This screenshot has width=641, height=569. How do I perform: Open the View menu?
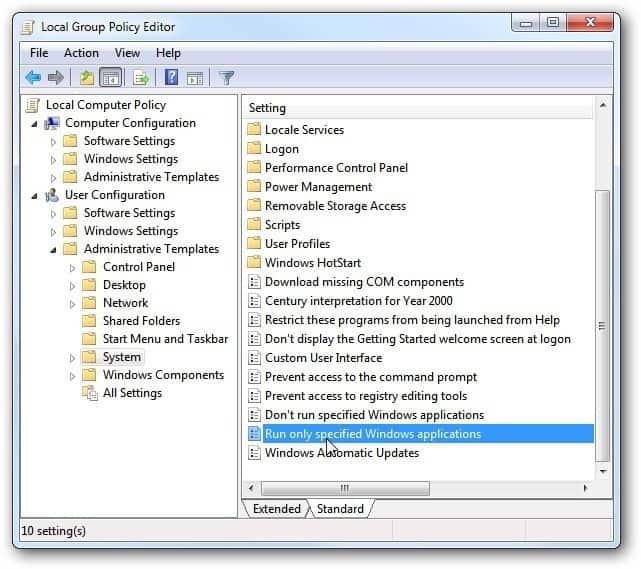pos(127,53)
